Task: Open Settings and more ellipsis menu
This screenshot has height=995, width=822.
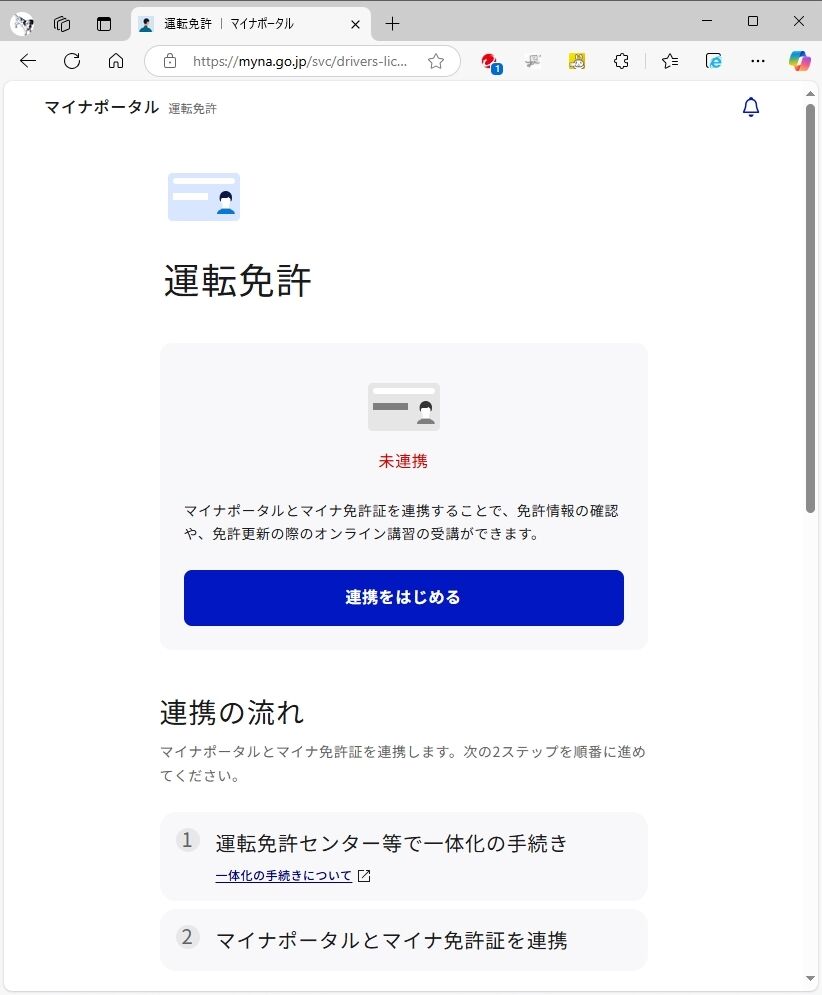Action: click(757, 61)
